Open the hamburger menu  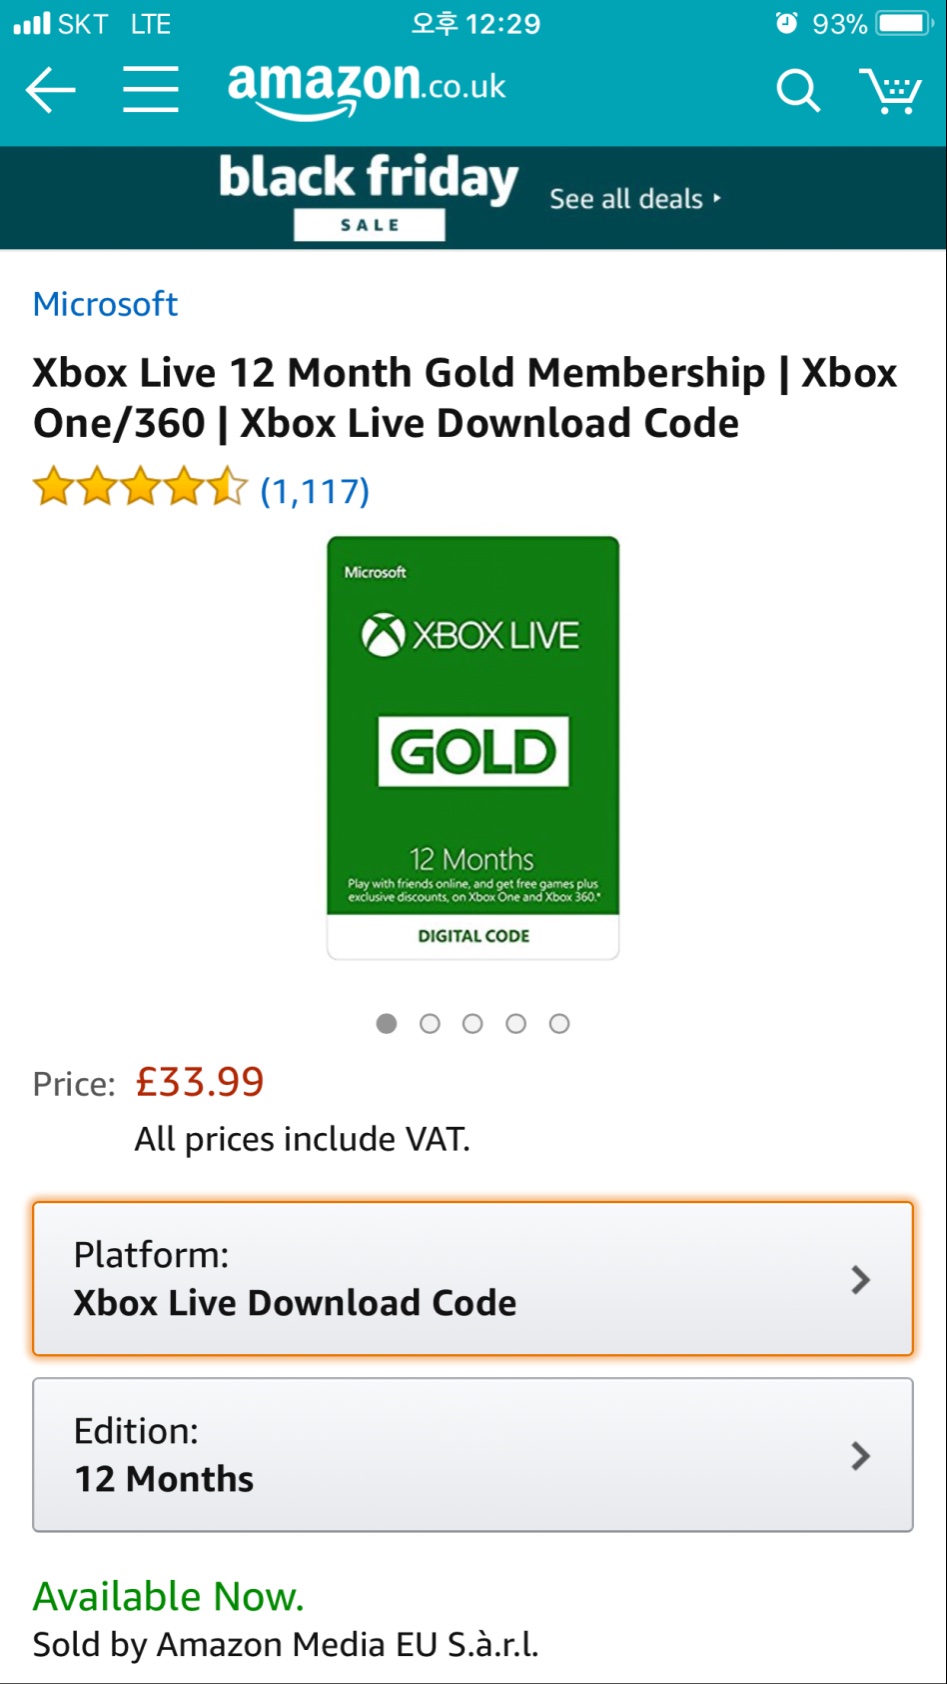tap(151, 90)
